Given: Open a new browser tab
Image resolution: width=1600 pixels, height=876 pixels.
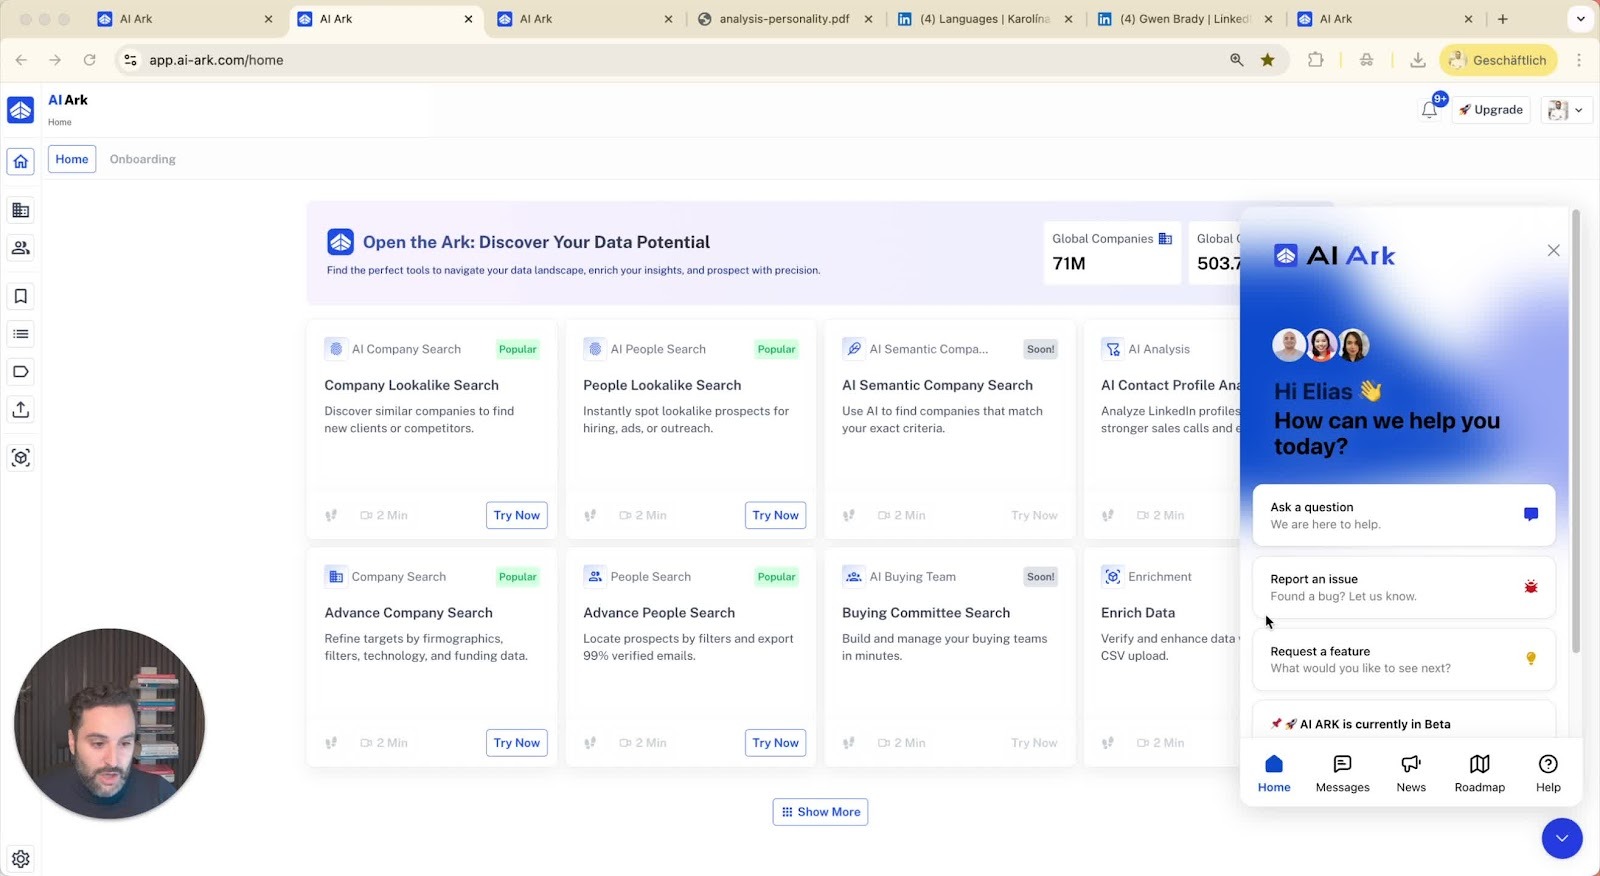Looking at the screenshot, I should 1503,19.
